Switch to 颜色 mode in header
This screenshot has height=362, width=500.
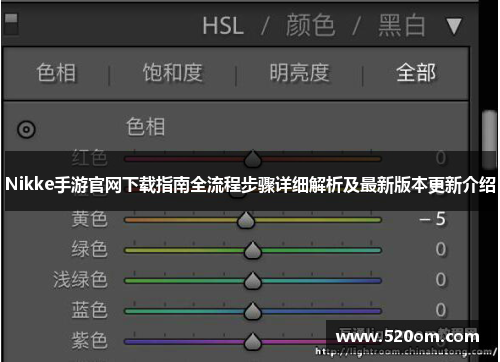tap(310, 25)
